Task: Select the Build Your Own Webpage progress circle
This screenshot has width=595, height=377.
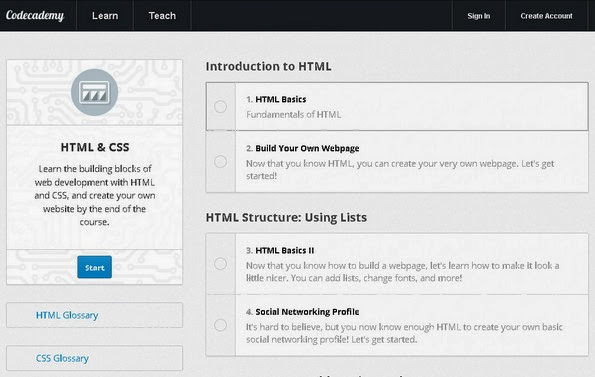Action: pyautogui.click(x=220, y=162)
